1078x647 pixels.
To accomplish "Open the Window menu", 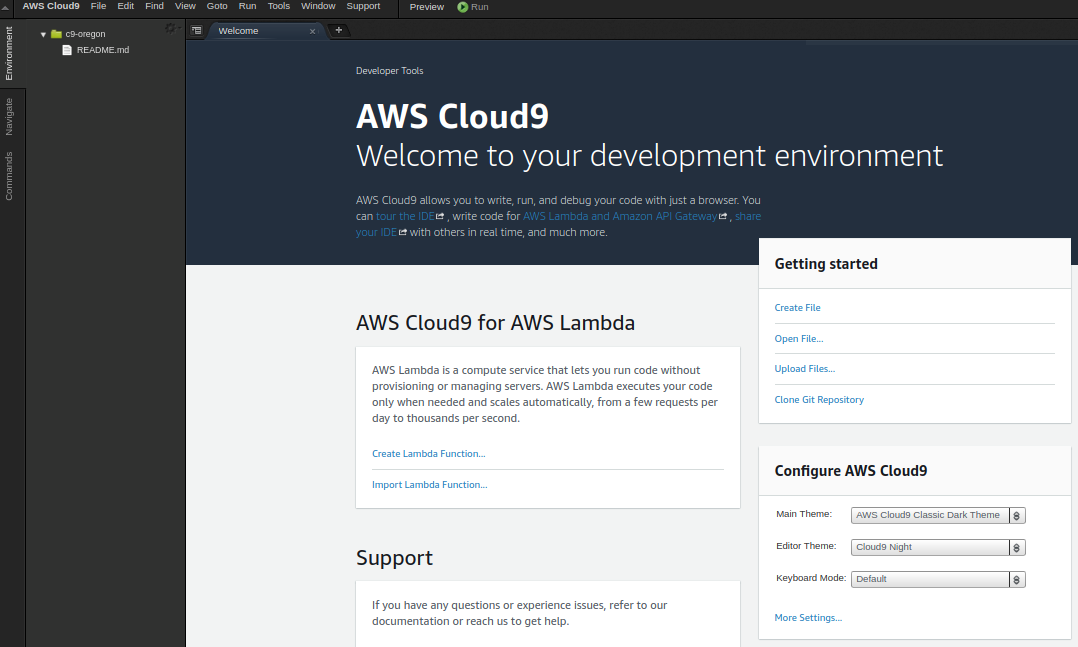I will 318,6.
